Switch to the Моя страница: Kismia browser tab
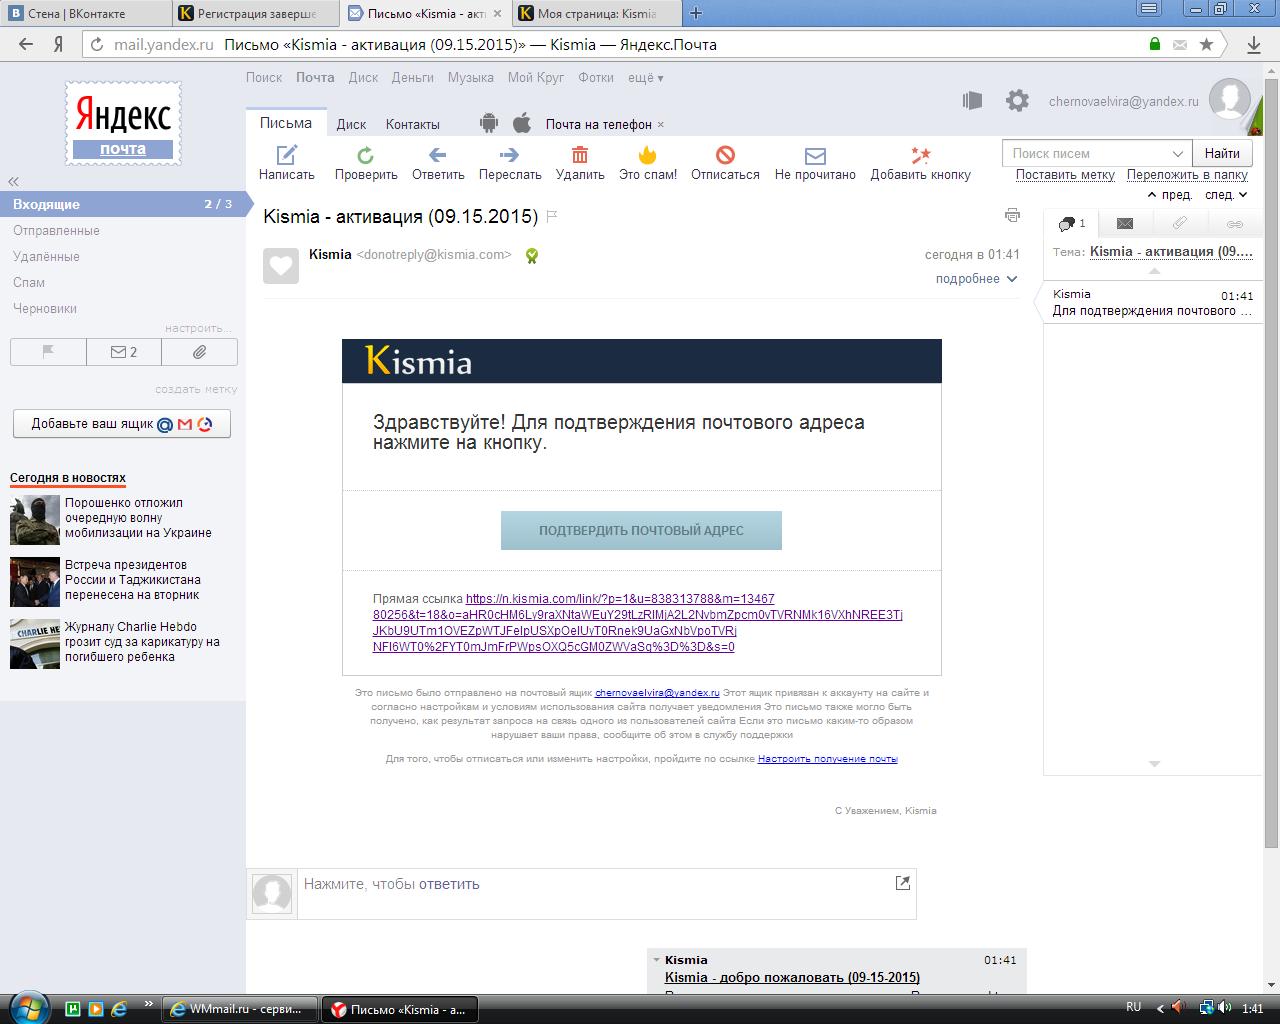1280x1024 pixels. coord(596,13)
